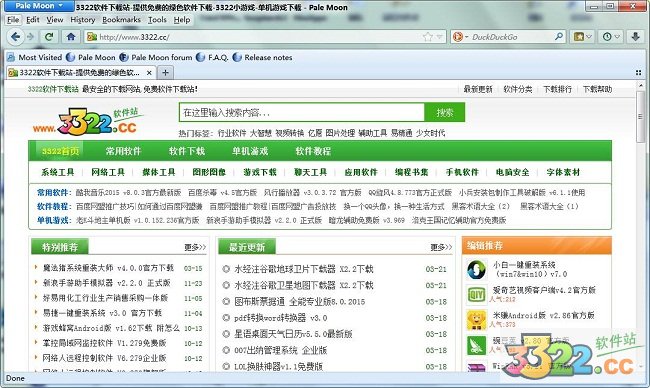The width and height of the screenshot is (650, 388).
Task: Select the 软件下载 nav tab
Action: [187, 151]
